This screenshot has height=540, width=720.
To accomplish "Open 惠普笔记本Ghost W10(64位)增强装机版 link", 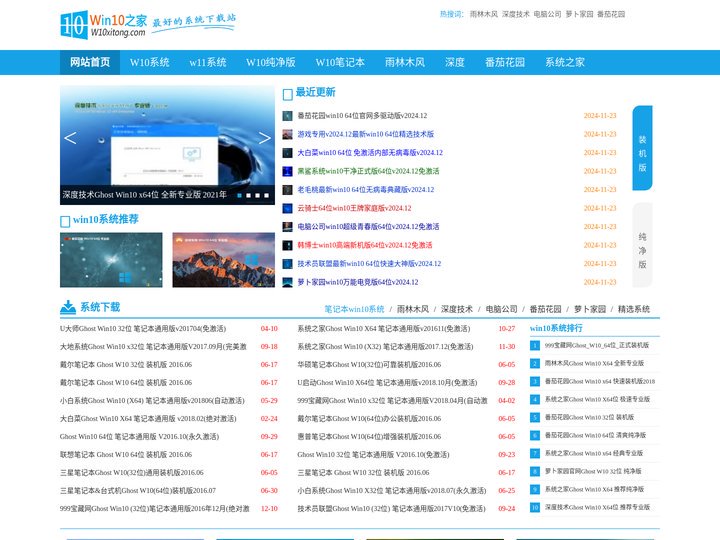I will (x=369, y=437).
